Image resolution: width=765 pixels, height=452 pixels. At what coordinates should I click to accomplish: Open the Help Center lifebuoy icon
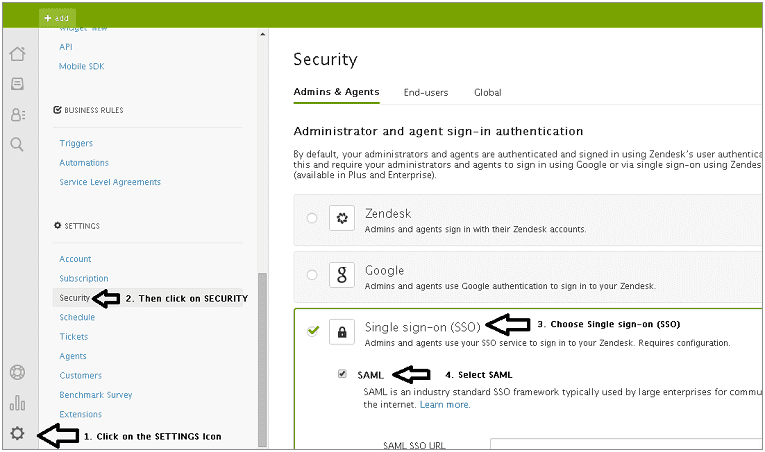(17, 373)
